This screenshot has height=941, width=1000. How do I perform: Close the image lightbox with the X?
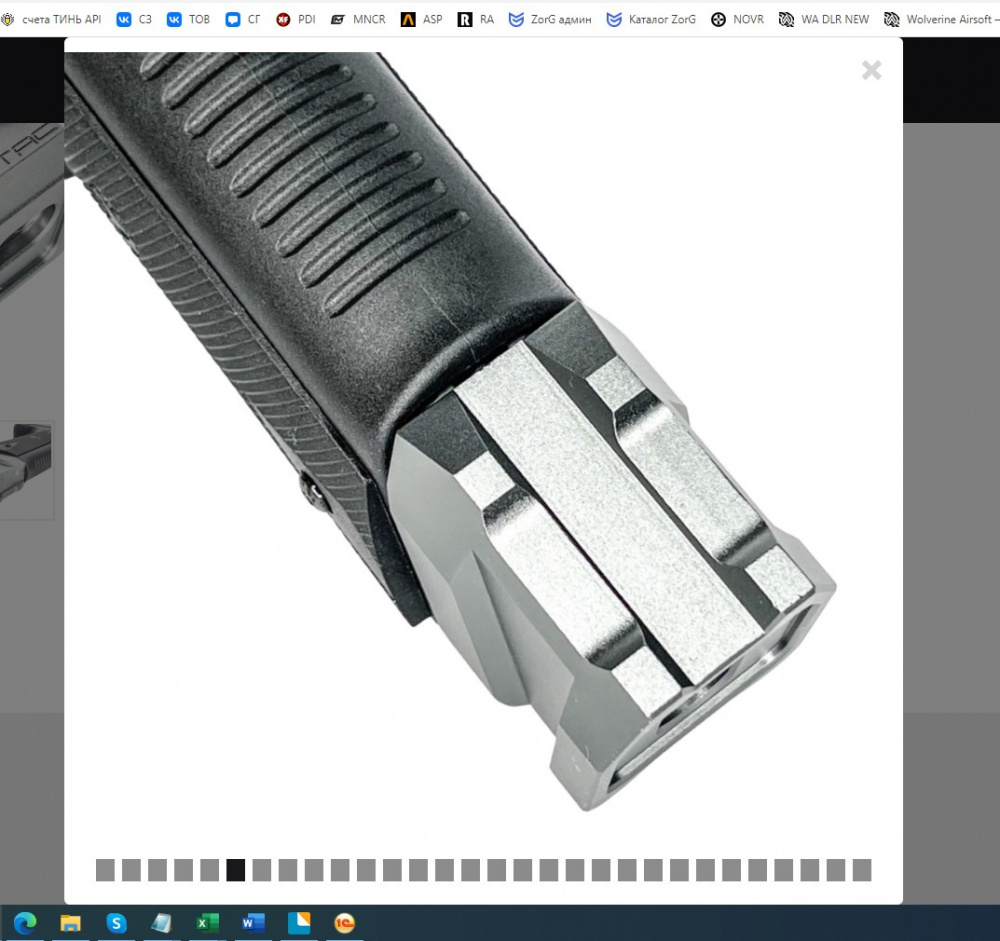[871, 70]
